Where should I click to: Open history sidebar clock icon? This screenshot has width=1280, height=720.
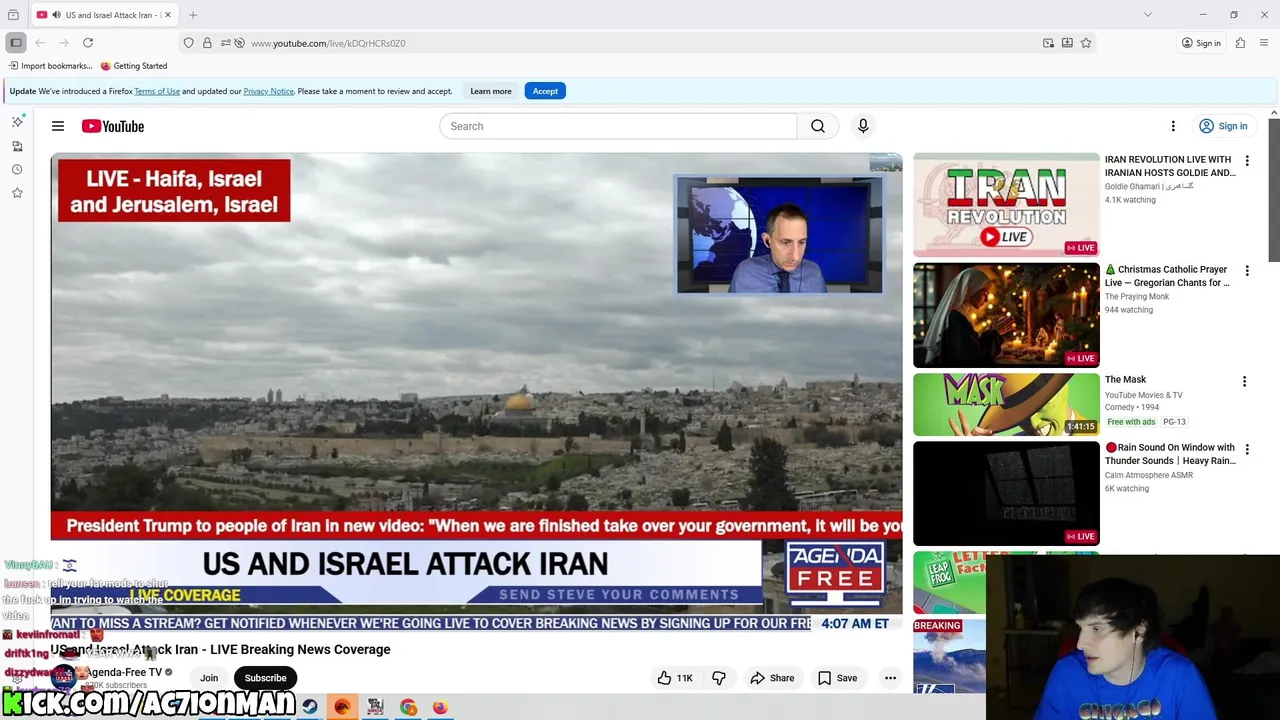click(17, 169)
